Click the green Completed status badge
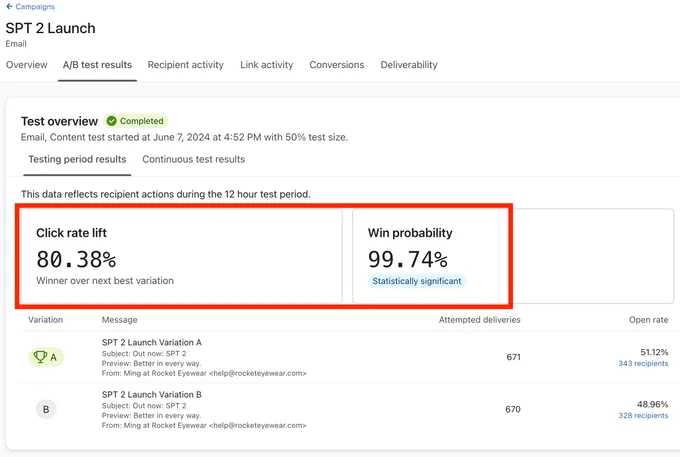This screenshot has height=457, width=680. [x=136, y=121]
